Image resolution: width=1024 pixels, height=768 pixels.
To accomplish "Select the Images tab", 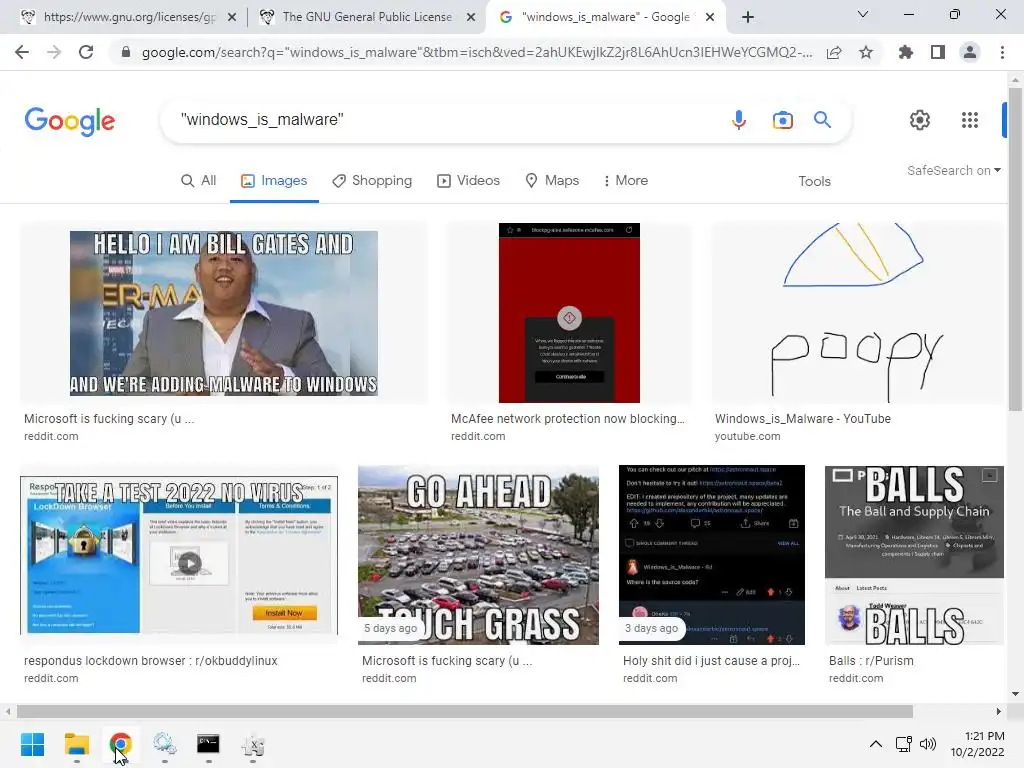I will click(x=274, y=180).
